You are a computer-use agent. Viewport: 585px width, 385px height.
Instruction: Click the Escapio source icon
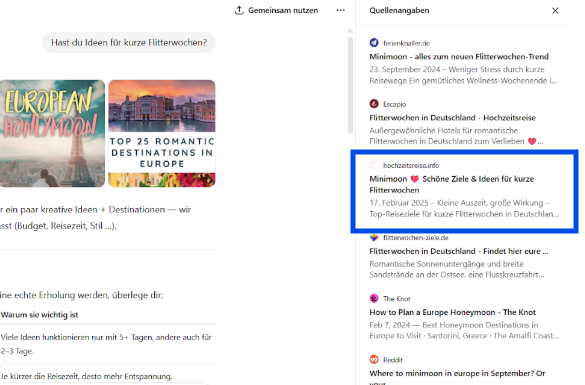pyautogui.click(x=374, y=104)
